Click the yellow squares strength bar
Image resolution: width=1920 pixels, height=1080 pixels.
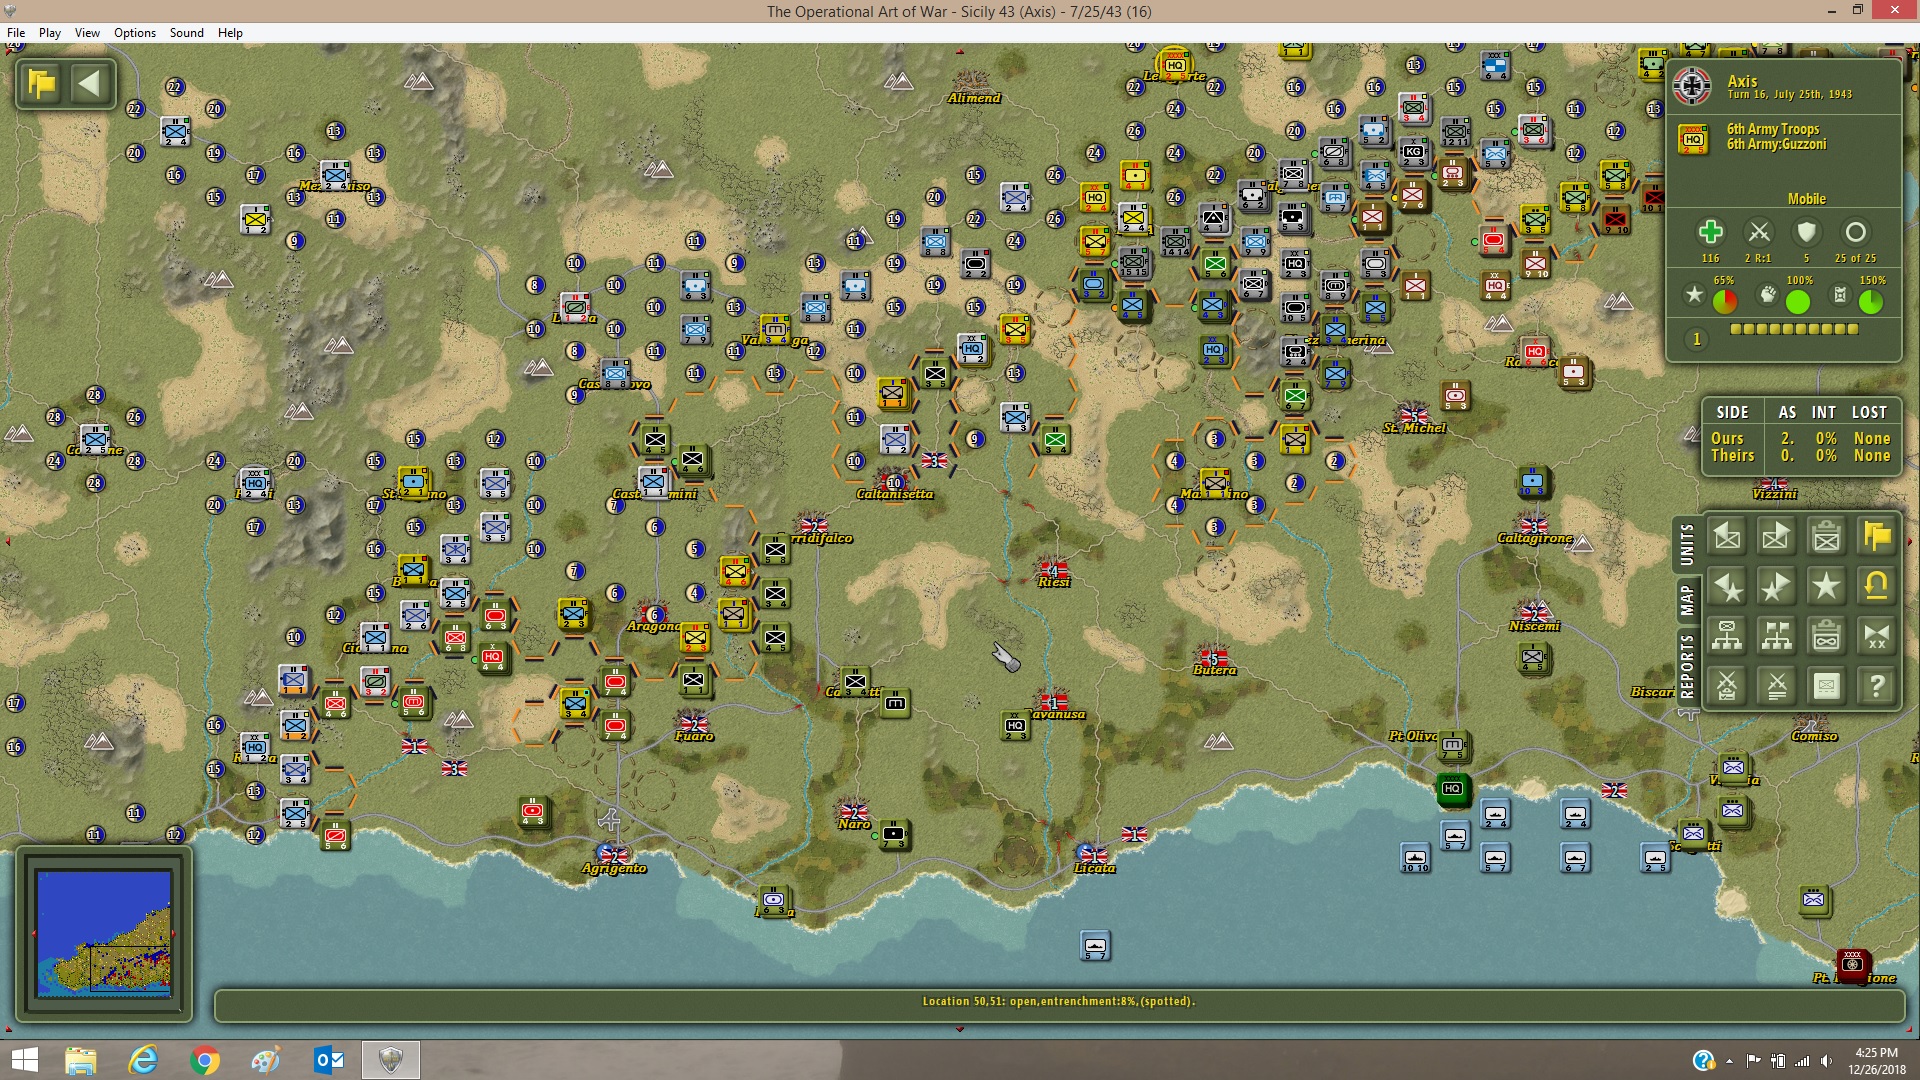(x=1793, y=329)
